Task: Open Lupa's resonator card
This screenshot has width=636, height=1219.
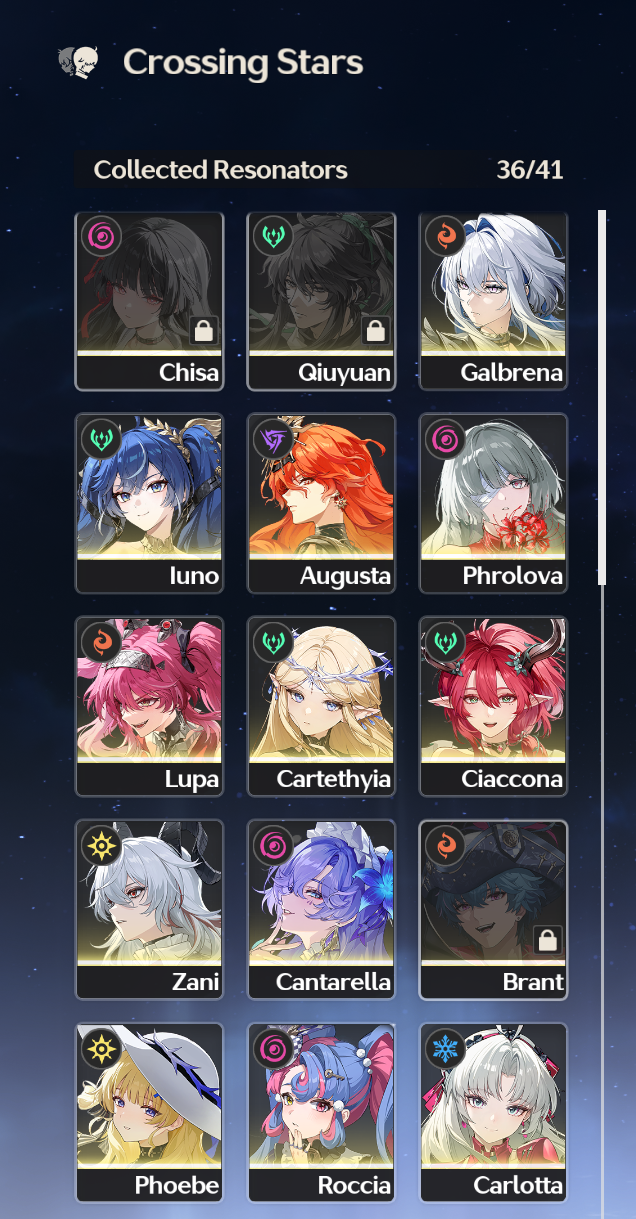Action: [149, 706]
